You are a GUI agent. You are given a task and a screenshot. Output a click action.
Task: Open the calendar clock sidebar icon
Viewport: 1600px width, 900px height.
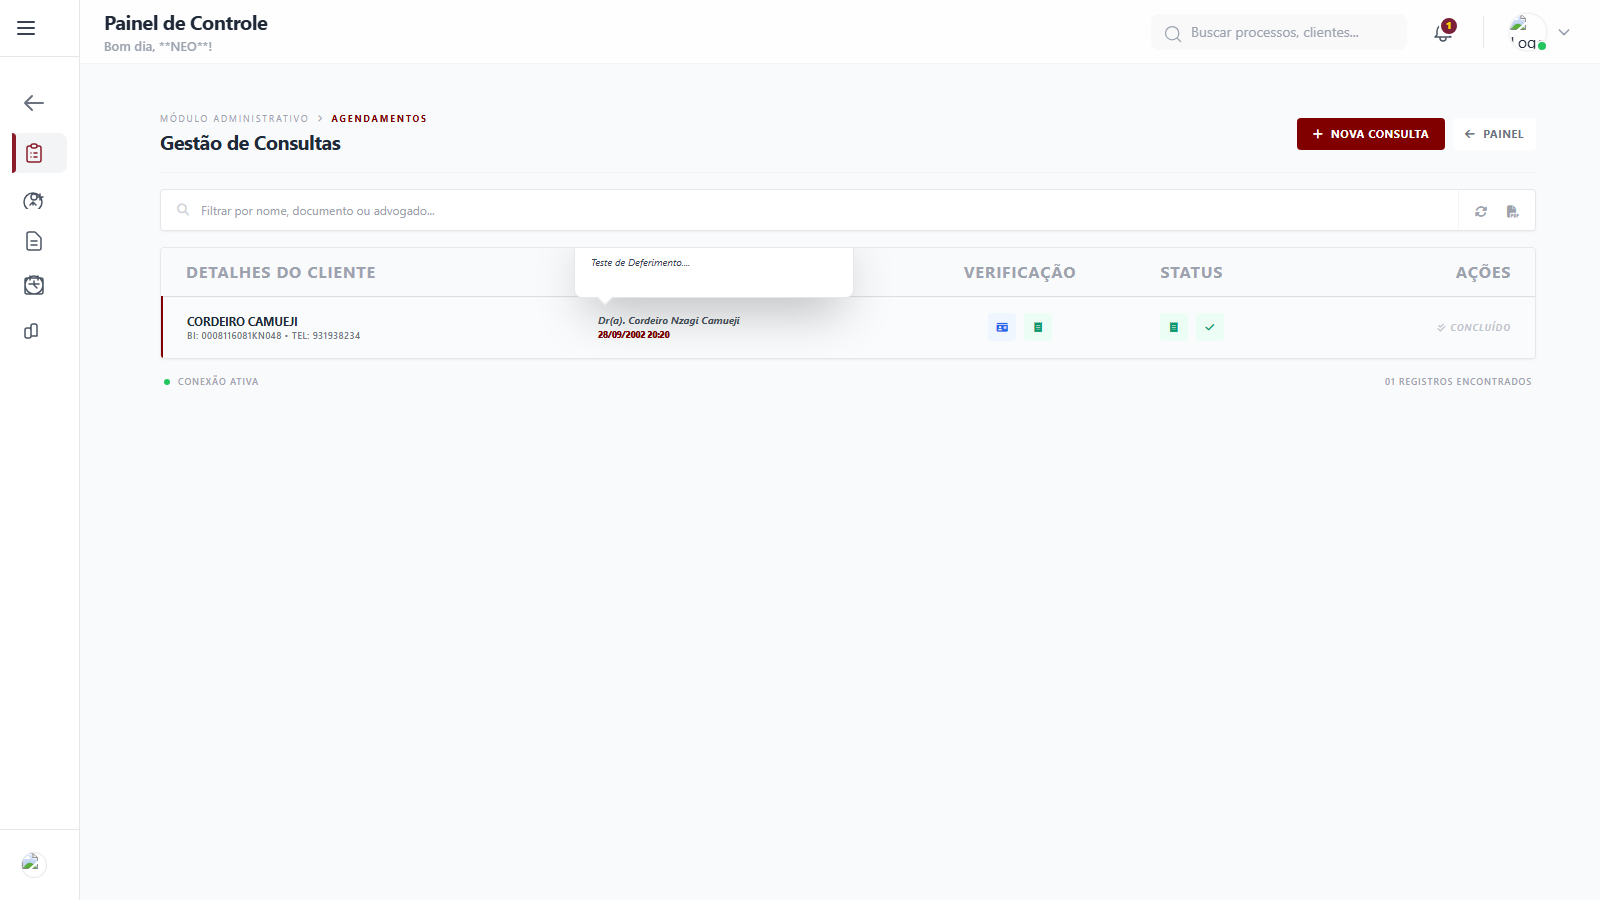[33, 286]
